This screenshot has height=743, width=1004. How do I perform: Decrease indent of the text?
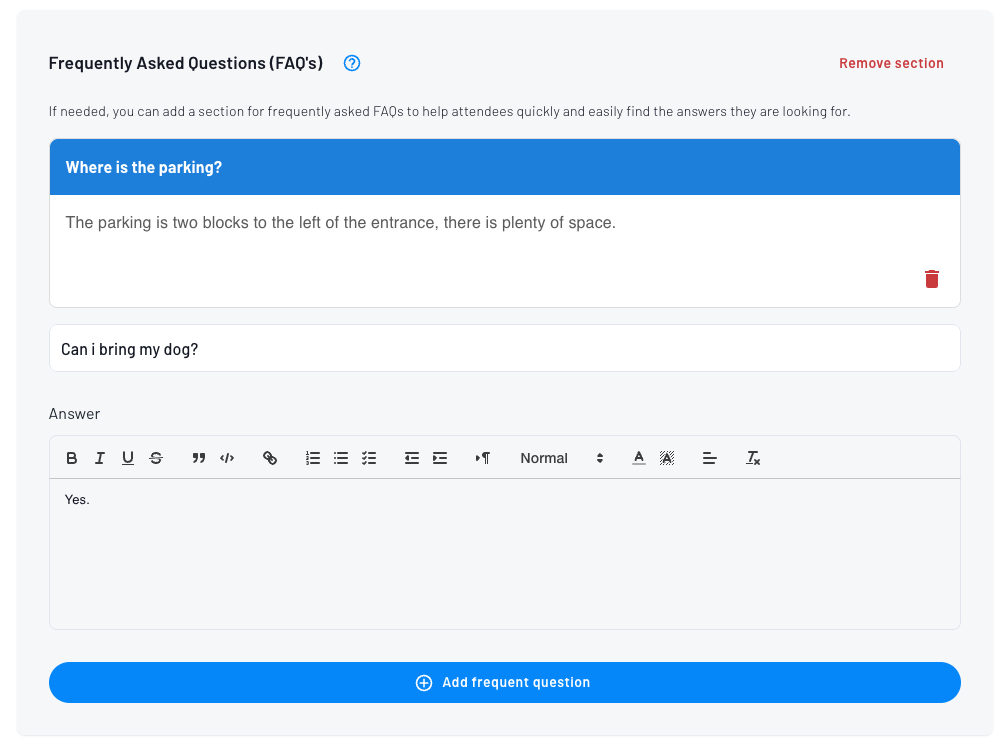coord(411,458)
